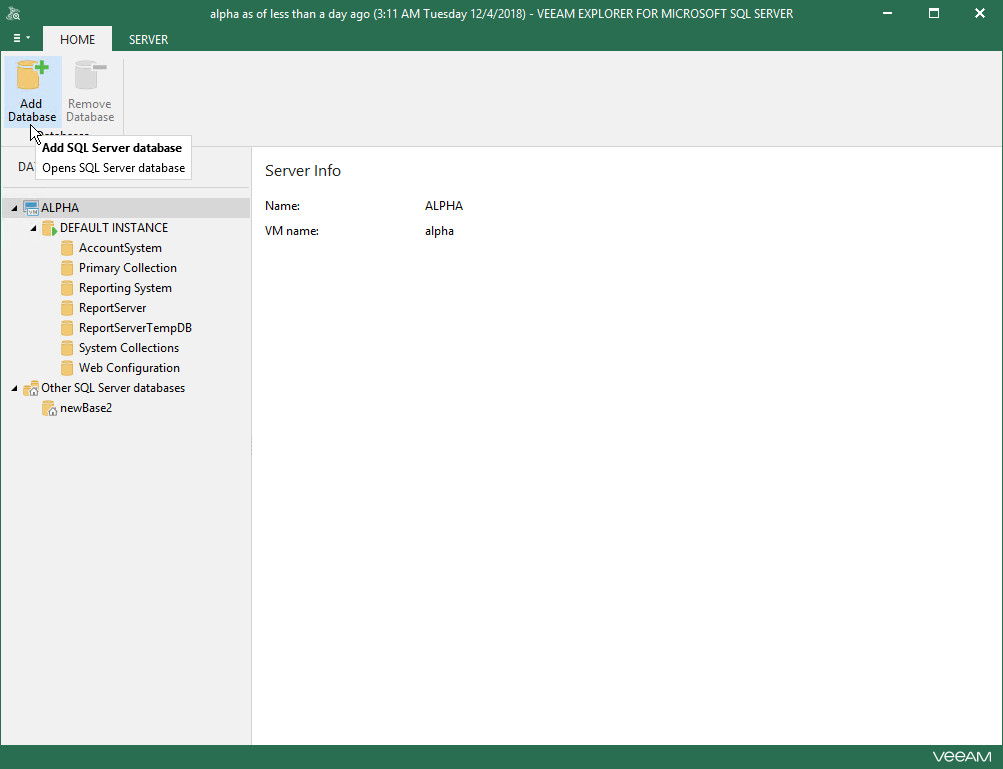This screenshot has width=1003, height=769.
Task: Switch to the HOME ribbon tab
Action: point(77,40)
